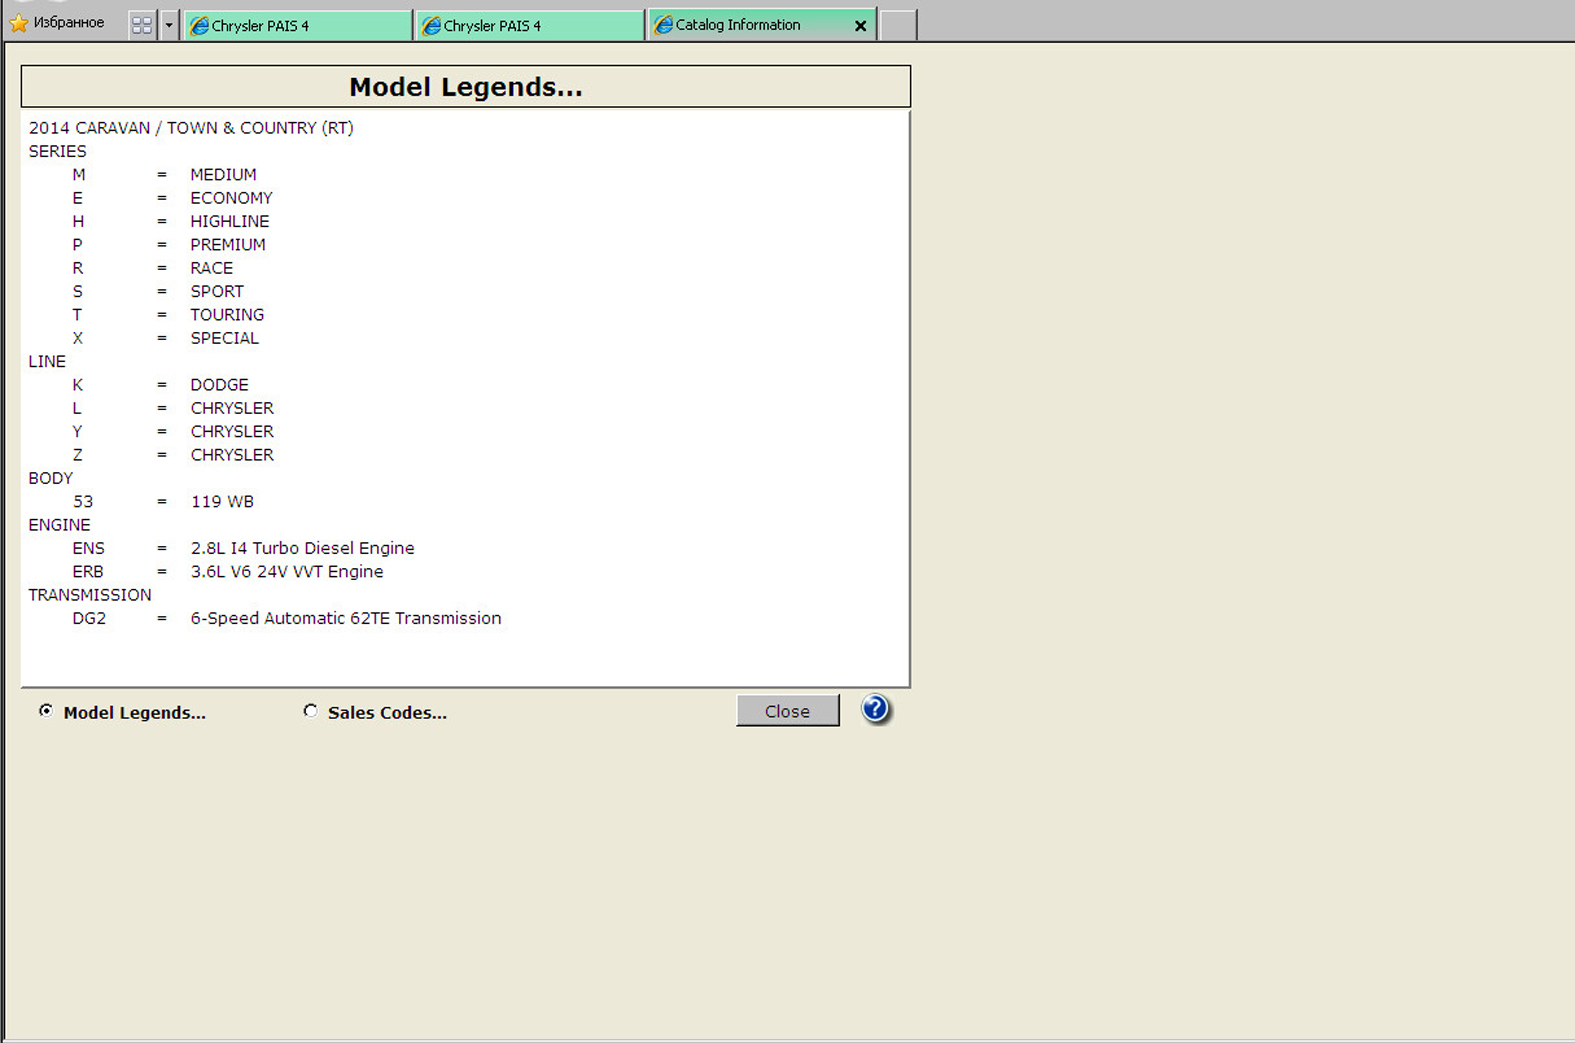The width and height of the screenshot is (1575, 1043).
Task: Open the Quick Tabs grid view
Action: [142, 25]
